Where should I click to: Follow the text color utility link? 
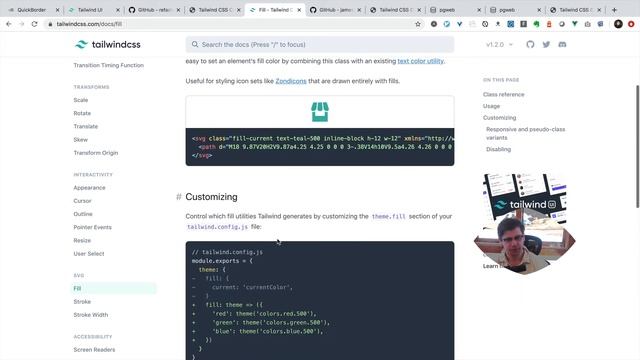420,61
